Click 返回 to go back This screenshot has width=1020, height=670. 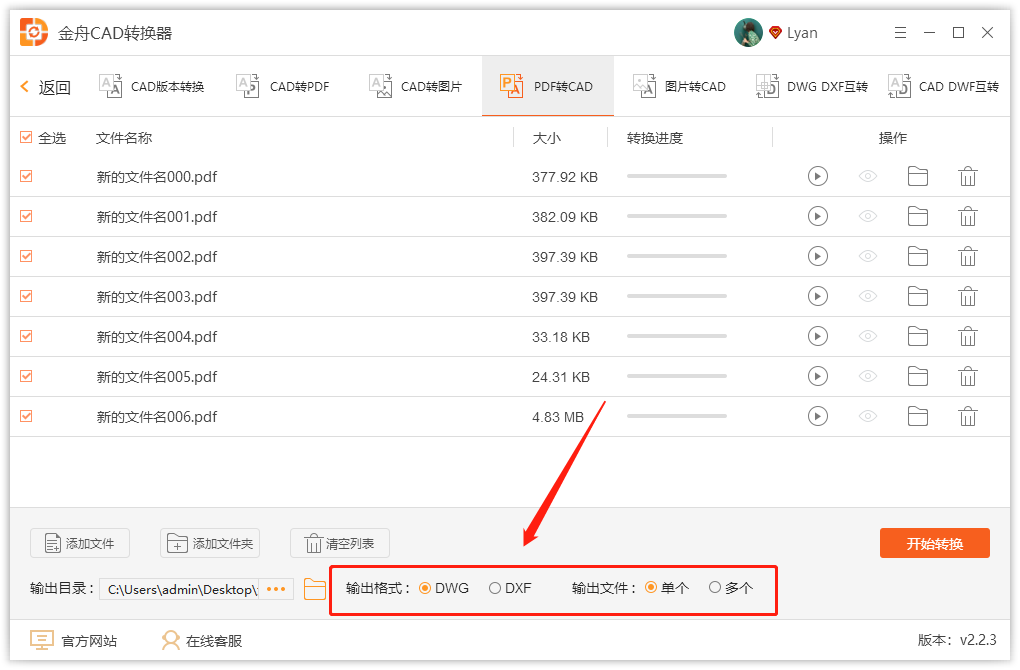pyautogui.click(x=45, y=87)
